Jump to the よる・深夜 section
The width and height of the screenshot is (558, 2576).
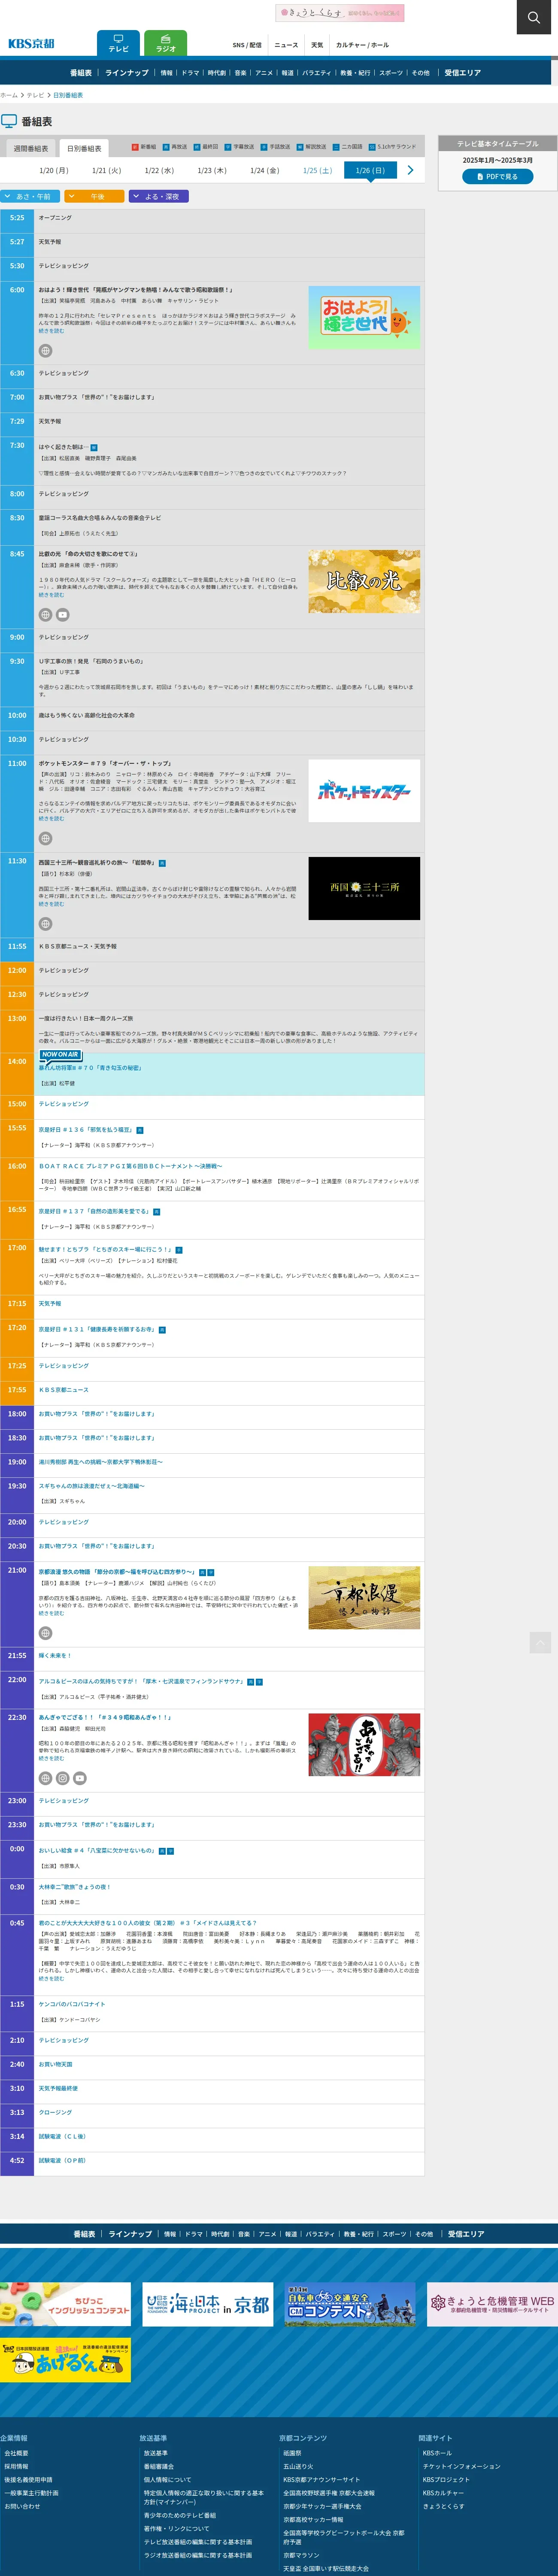coord(158,196)
